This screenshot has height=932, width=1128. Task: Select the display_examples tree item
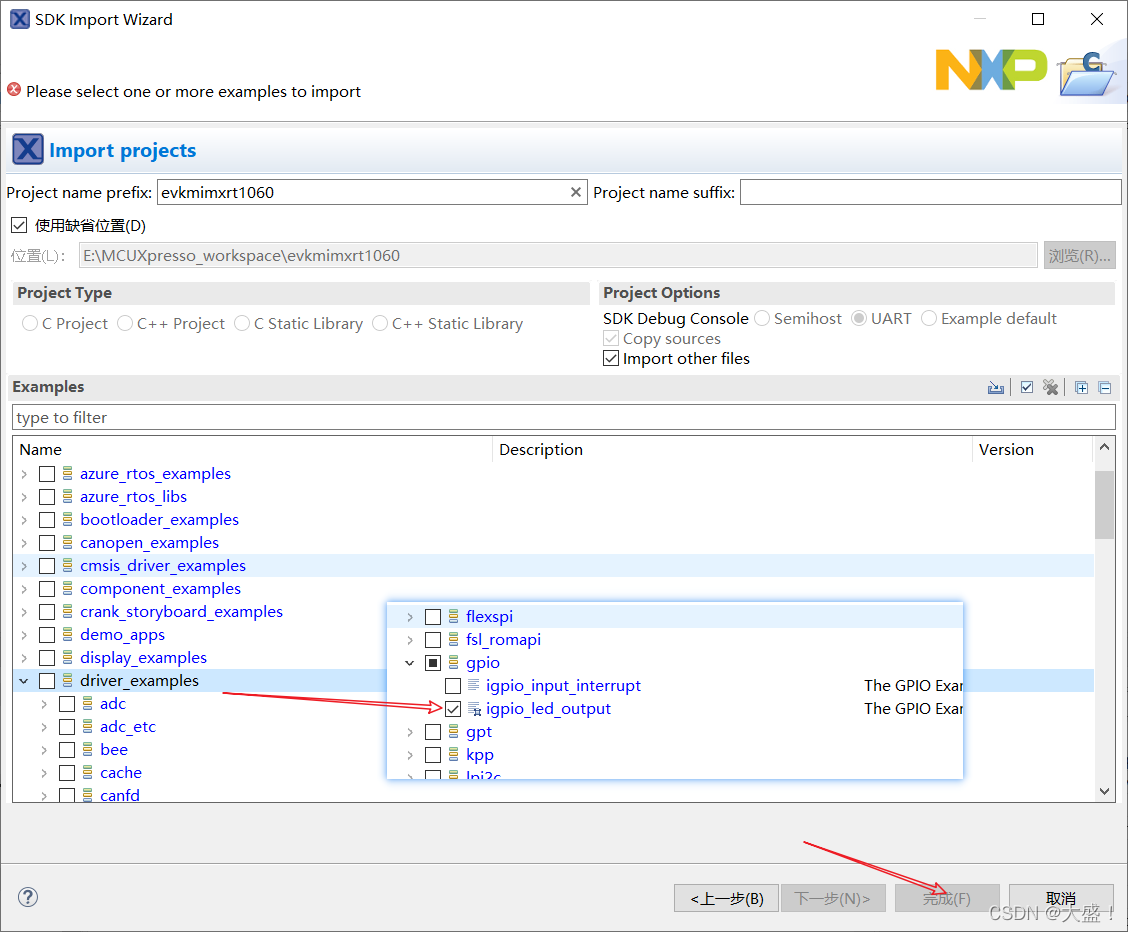pos(143,657)
